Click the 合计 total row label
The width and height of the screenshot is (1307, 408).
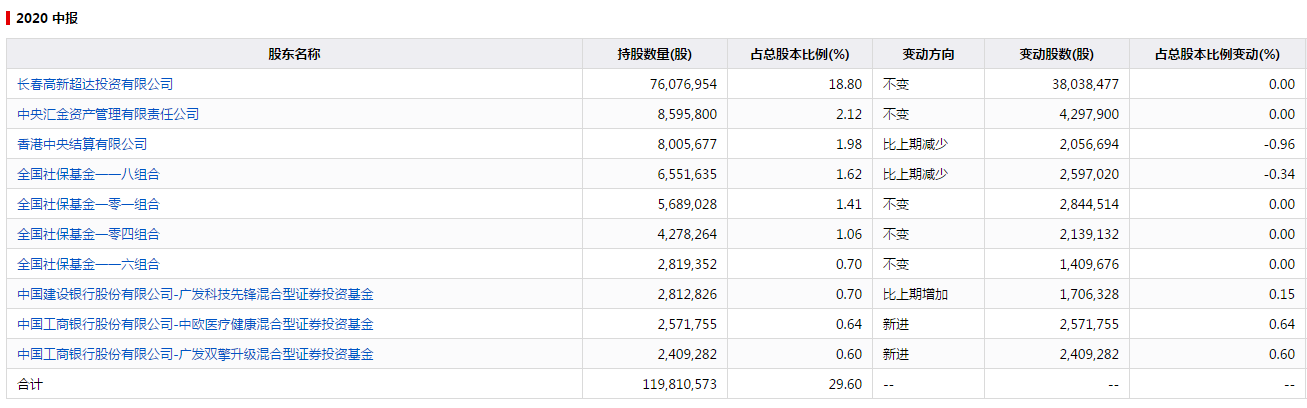pyautogui.click(x=31, y=384)
